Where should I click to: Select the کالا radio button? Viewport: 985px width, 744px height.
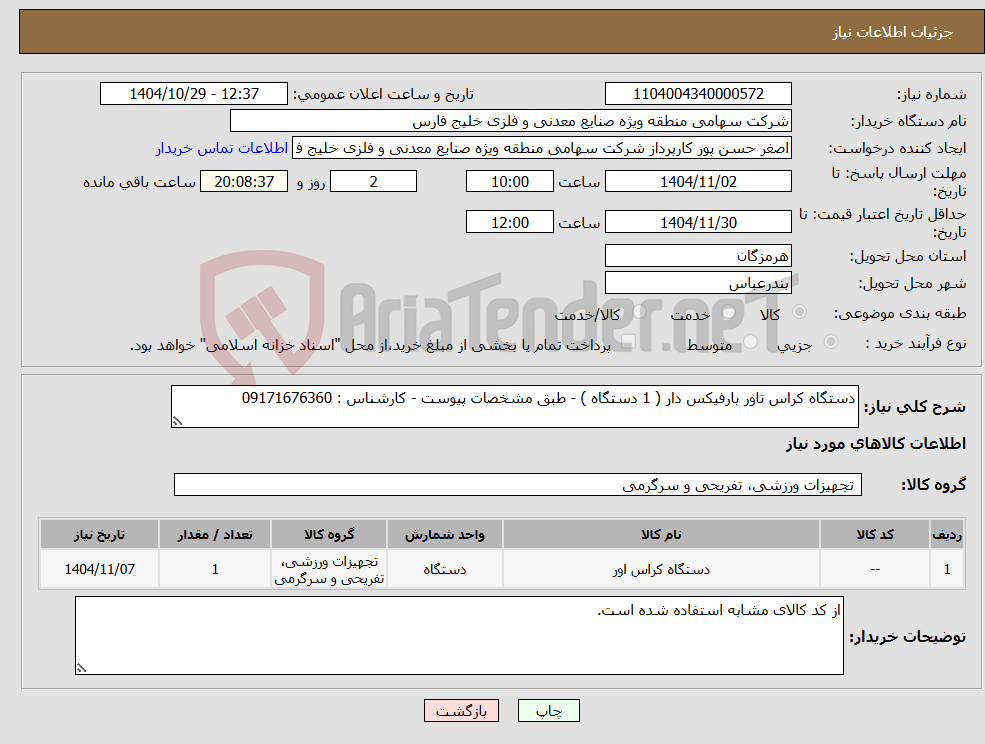tap(800, 311)
